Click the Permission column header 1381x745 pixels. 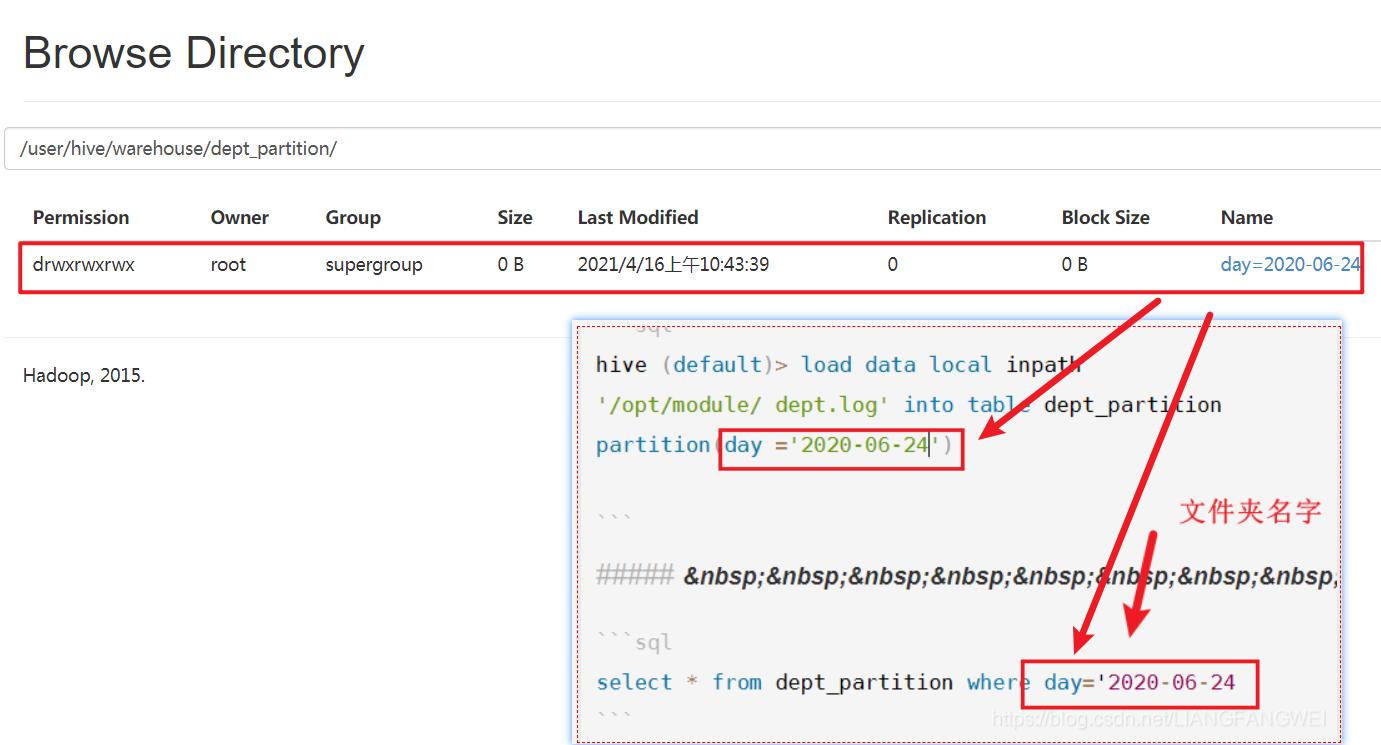point(81,218)
